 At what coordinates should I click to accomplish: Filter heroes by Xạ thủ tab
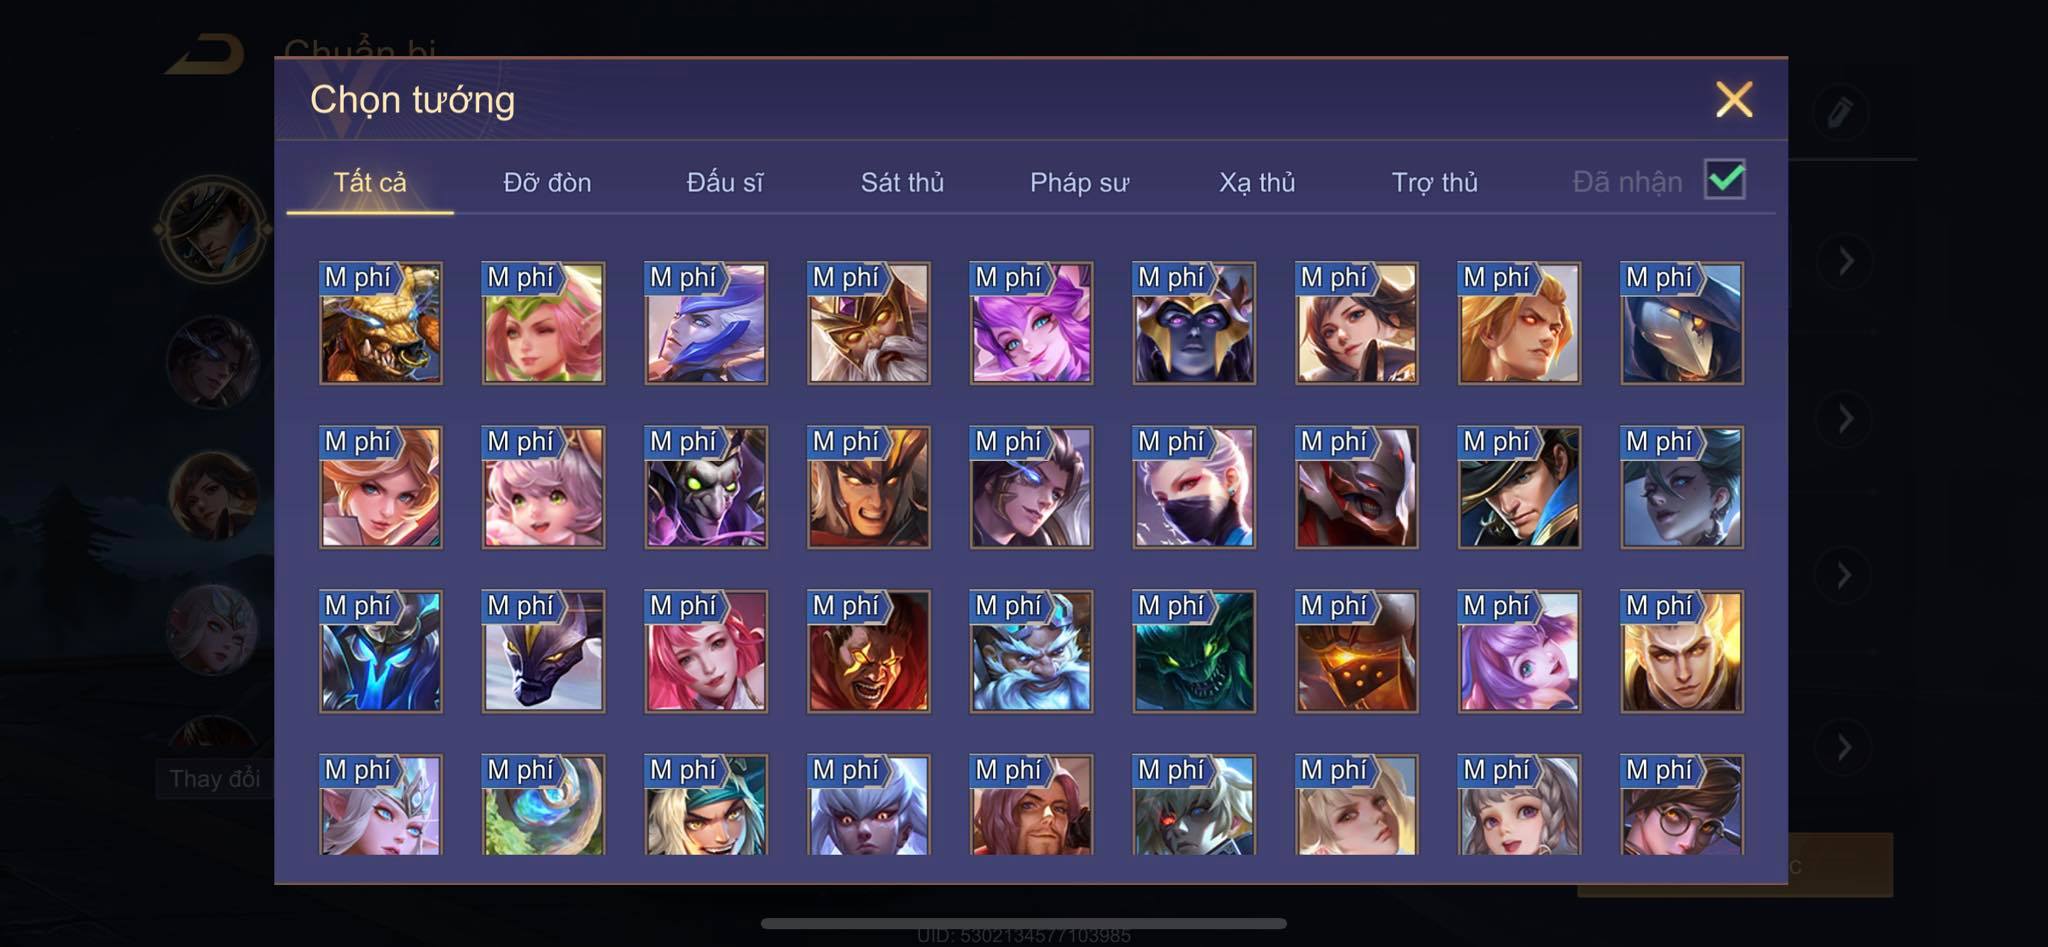click(x=1257, y=182)
